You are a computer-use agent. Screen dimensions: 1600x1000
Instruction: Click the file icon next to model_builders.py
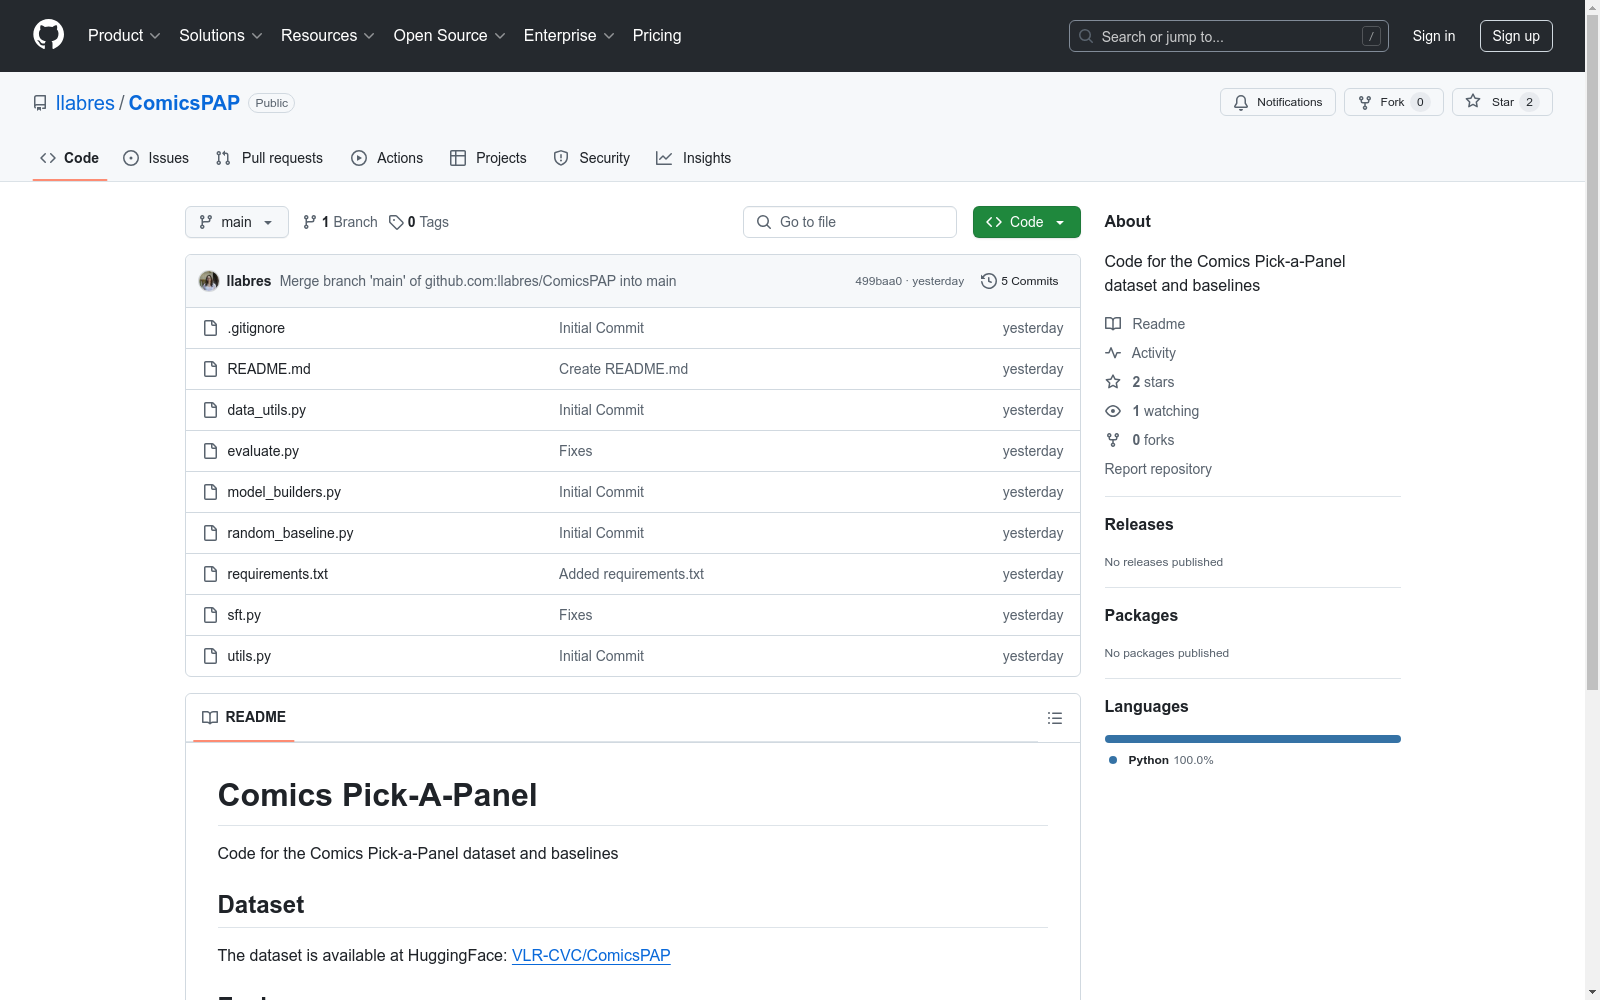click(x=210, y=492)
